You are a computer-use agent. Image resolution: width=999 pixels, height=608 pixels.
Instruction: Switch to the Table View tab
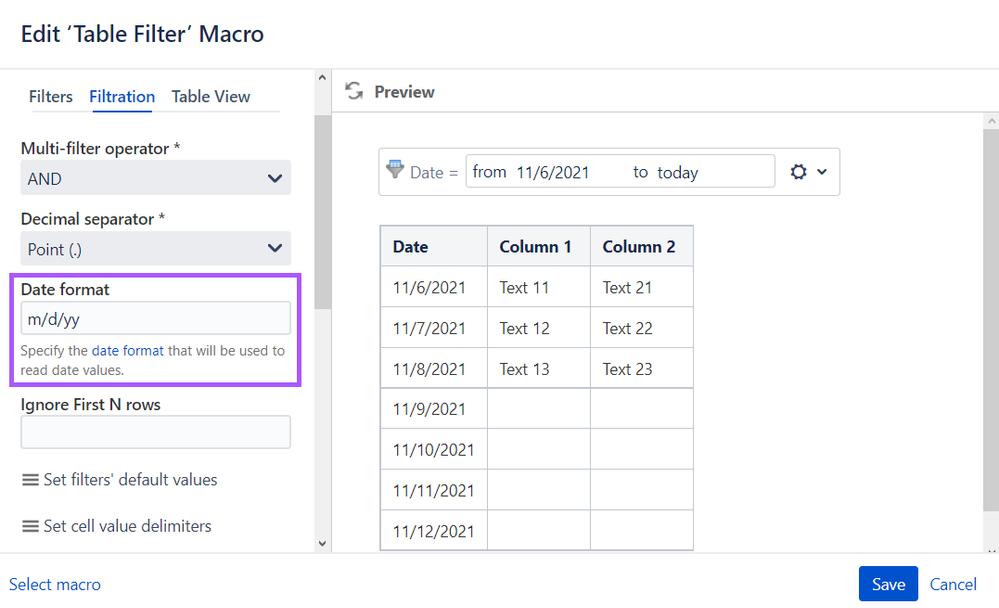point(210,97)
